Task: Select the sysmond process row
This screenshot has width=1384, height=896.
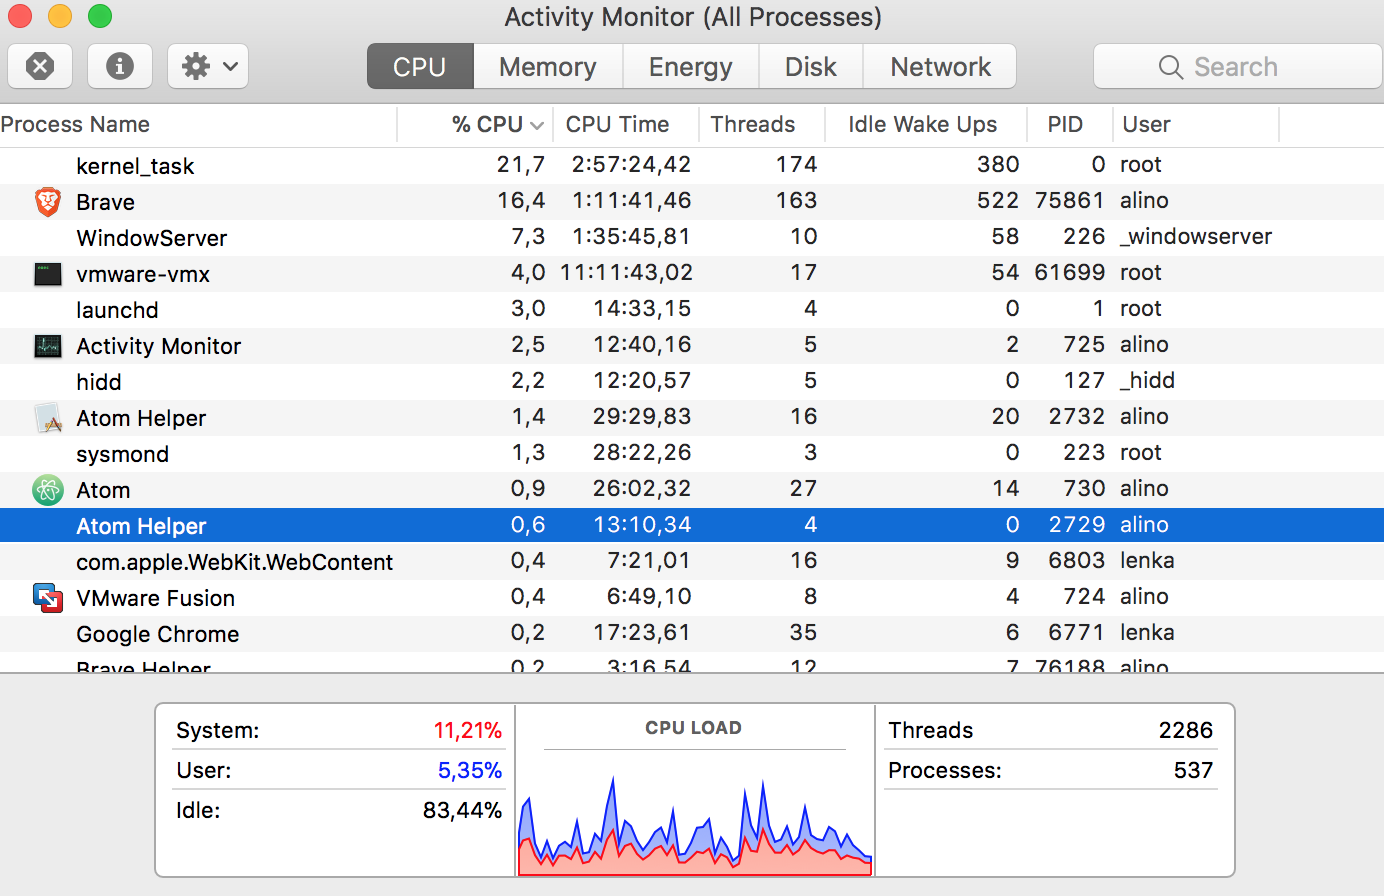Action: tap(692, 453)
